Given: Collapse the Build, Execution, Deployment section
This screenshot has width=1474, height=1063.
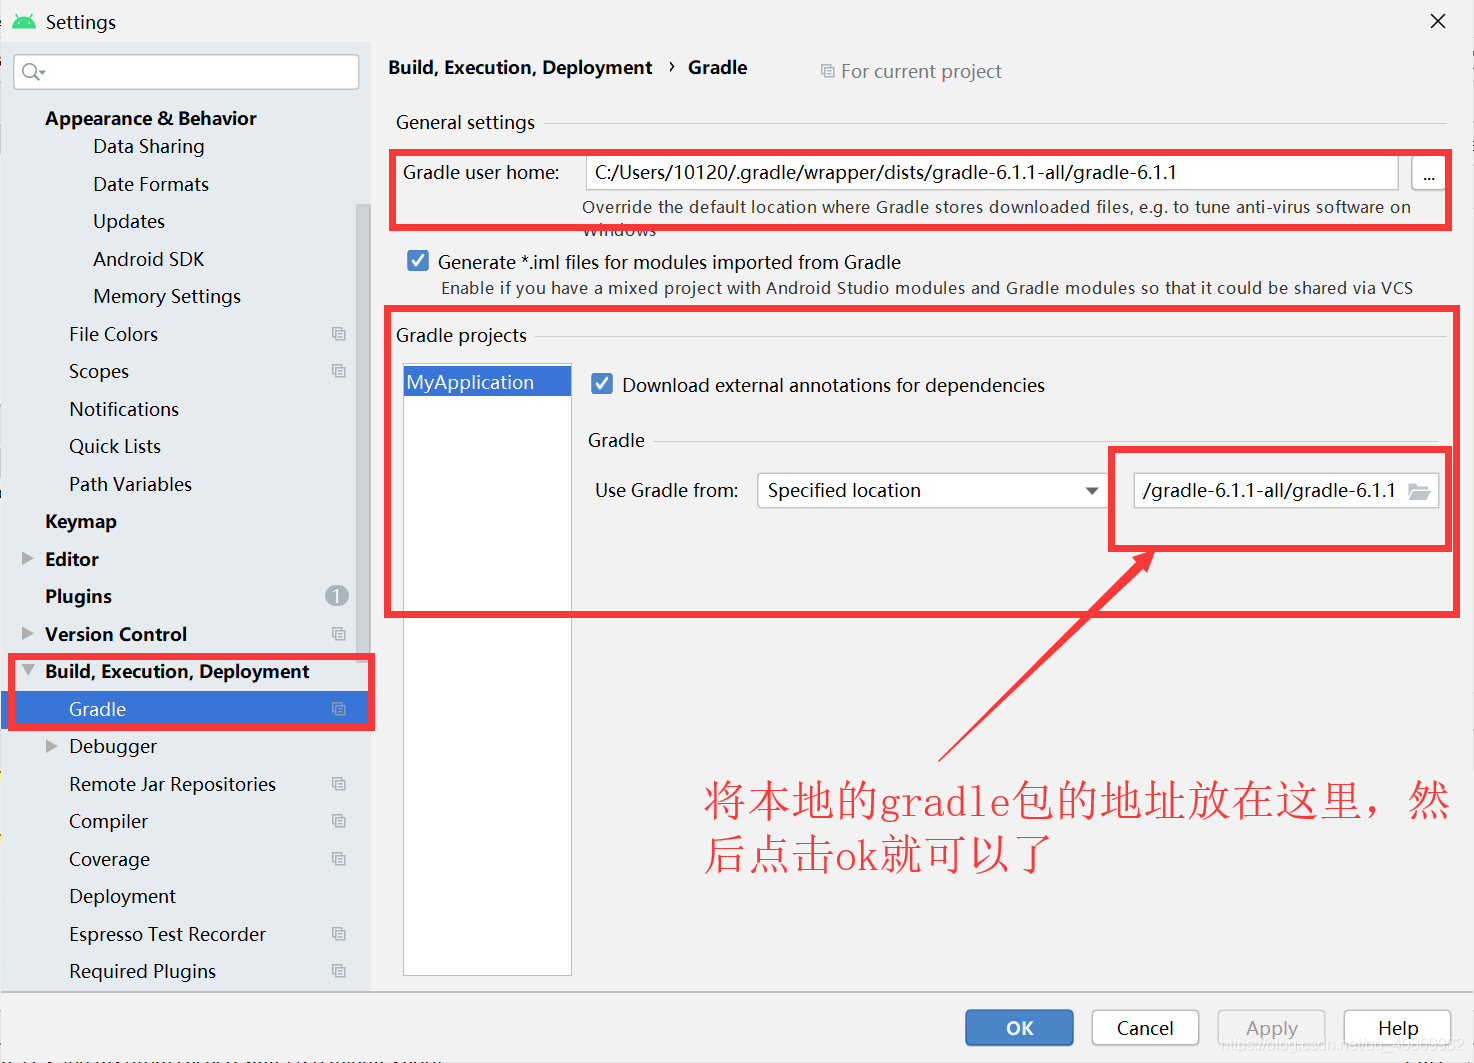Looking at the screenshot, I should click(x=28, y=671).
